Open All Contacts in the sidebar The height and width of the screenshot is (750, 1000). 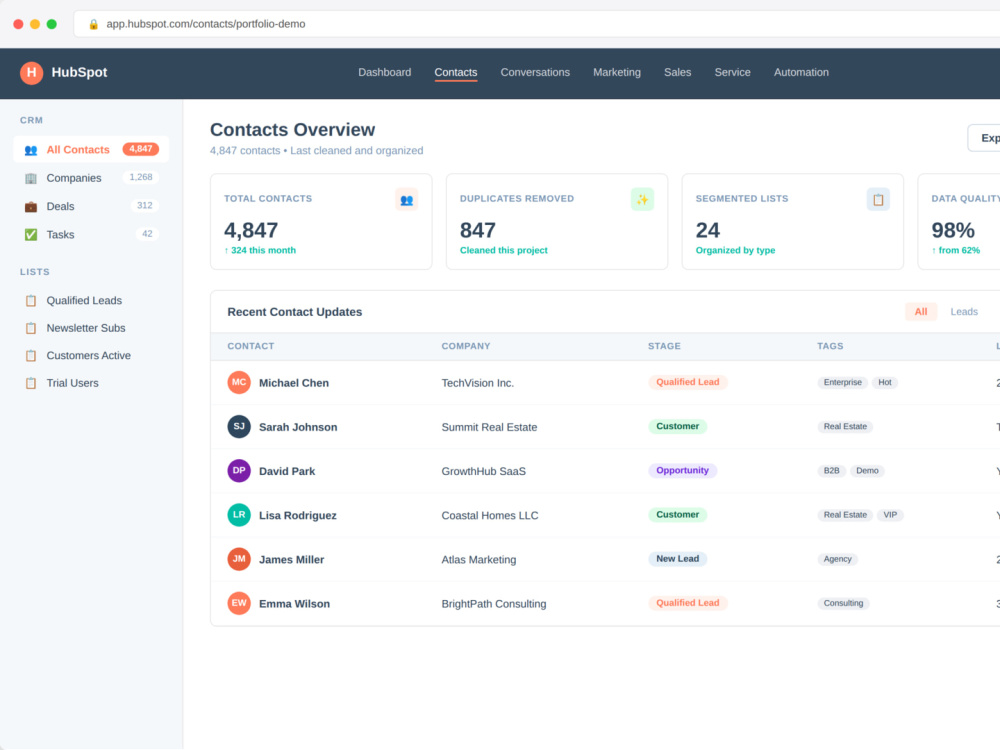coord(91,150)
